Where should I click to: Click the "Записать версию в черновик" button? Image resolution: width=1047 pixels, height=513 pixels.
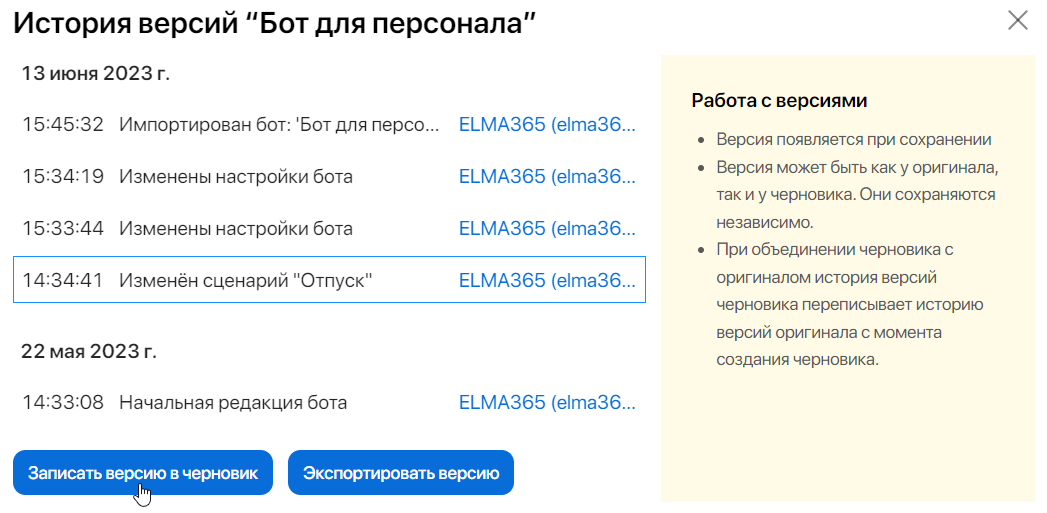coord(142,473)
